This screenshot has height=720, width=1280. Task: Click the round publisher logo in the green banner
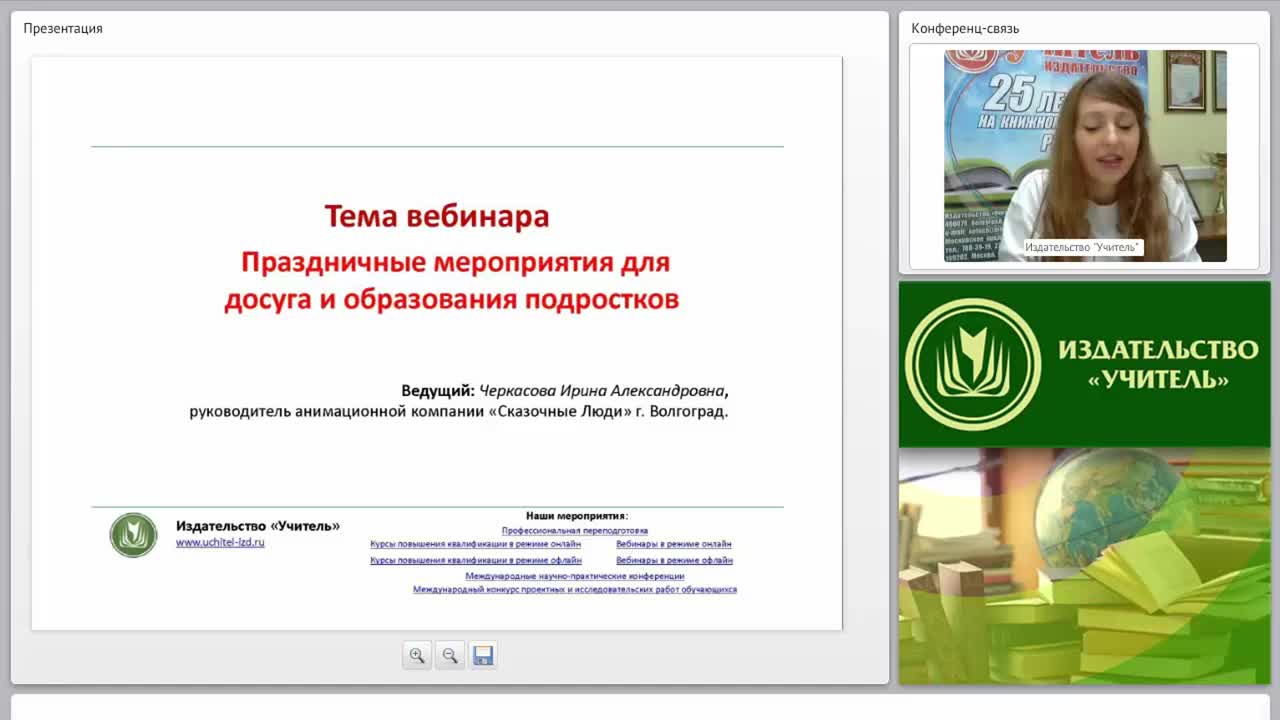tap(973, 364)
